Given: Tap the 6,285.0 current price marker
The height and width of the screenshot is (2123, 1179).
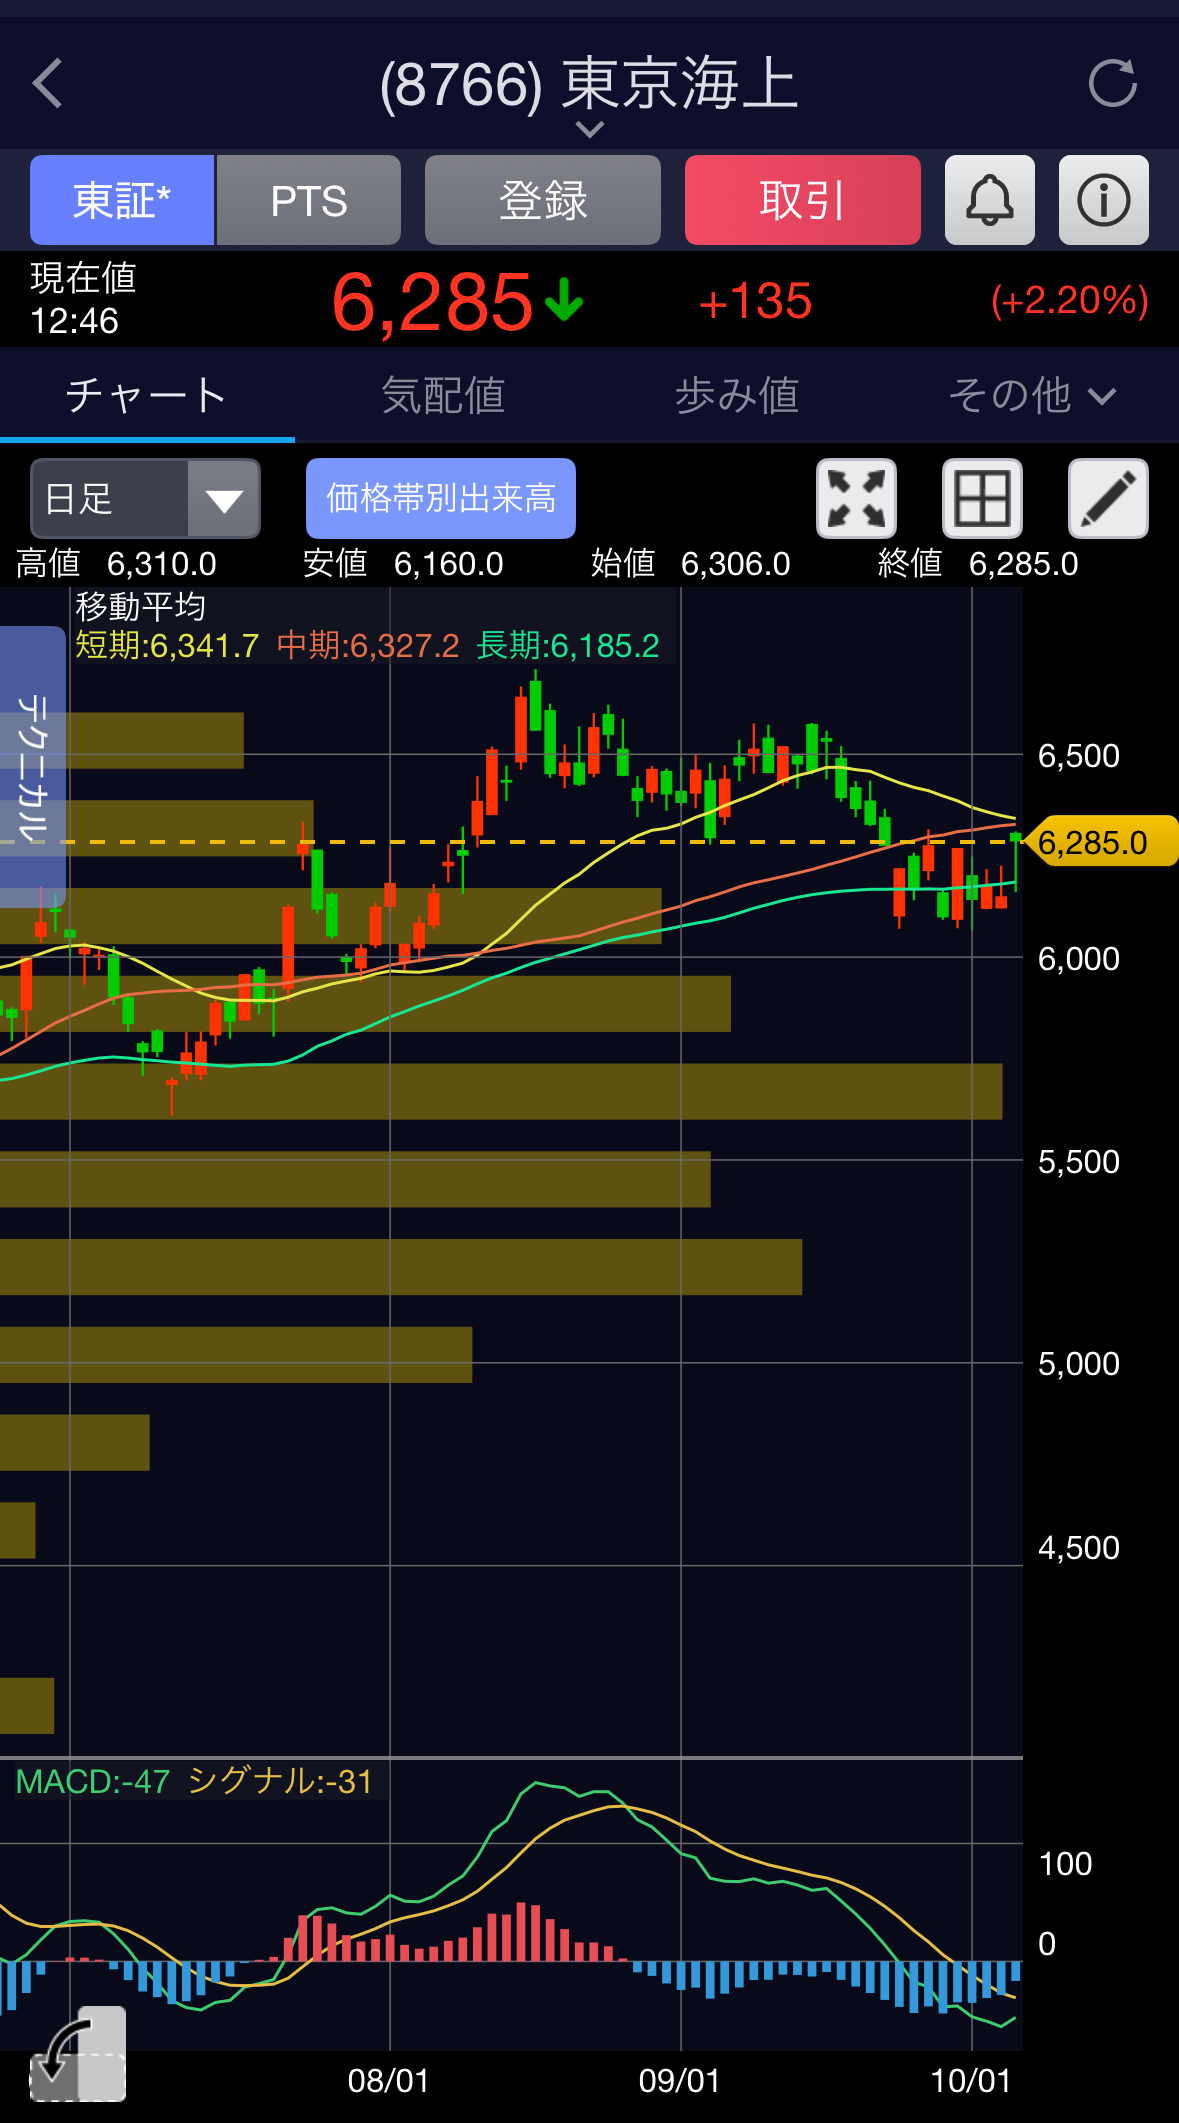Looking at the screenshot, I should [x=1098, y=842].
